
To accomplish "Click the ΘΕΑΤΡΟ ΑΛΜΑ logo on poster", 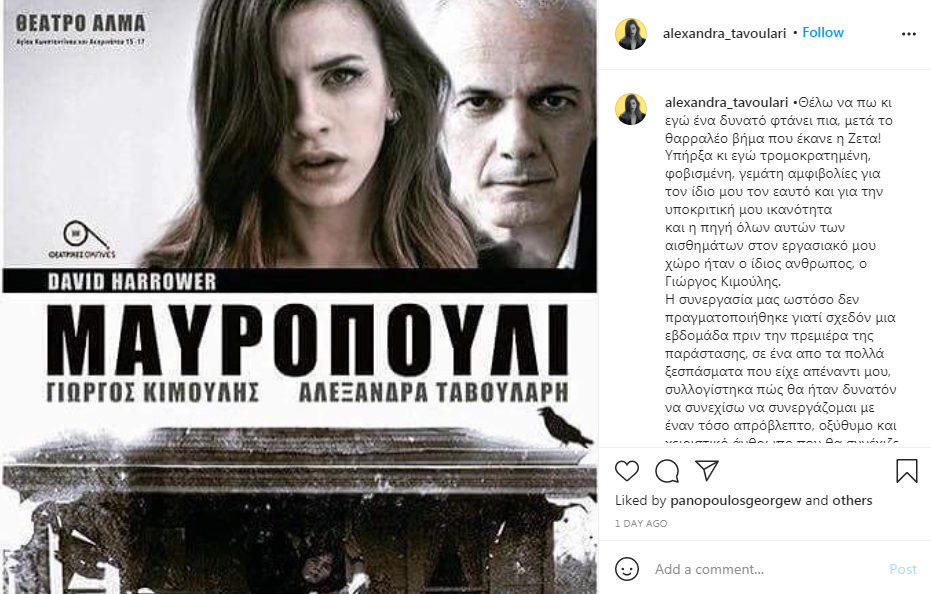I will (80, 28).
